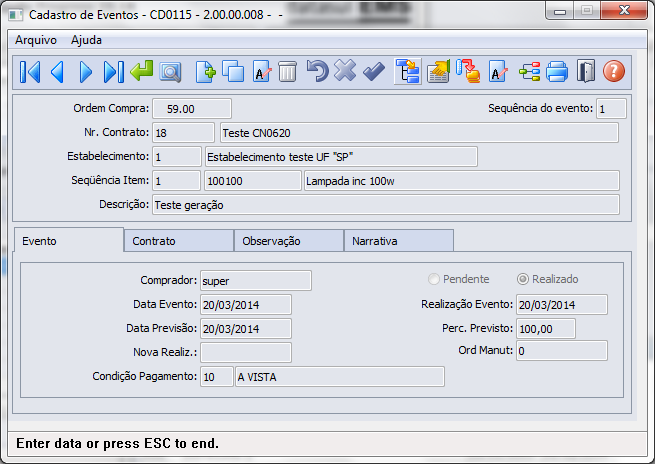Click the Nr. Contrato number field

point(183,133)
